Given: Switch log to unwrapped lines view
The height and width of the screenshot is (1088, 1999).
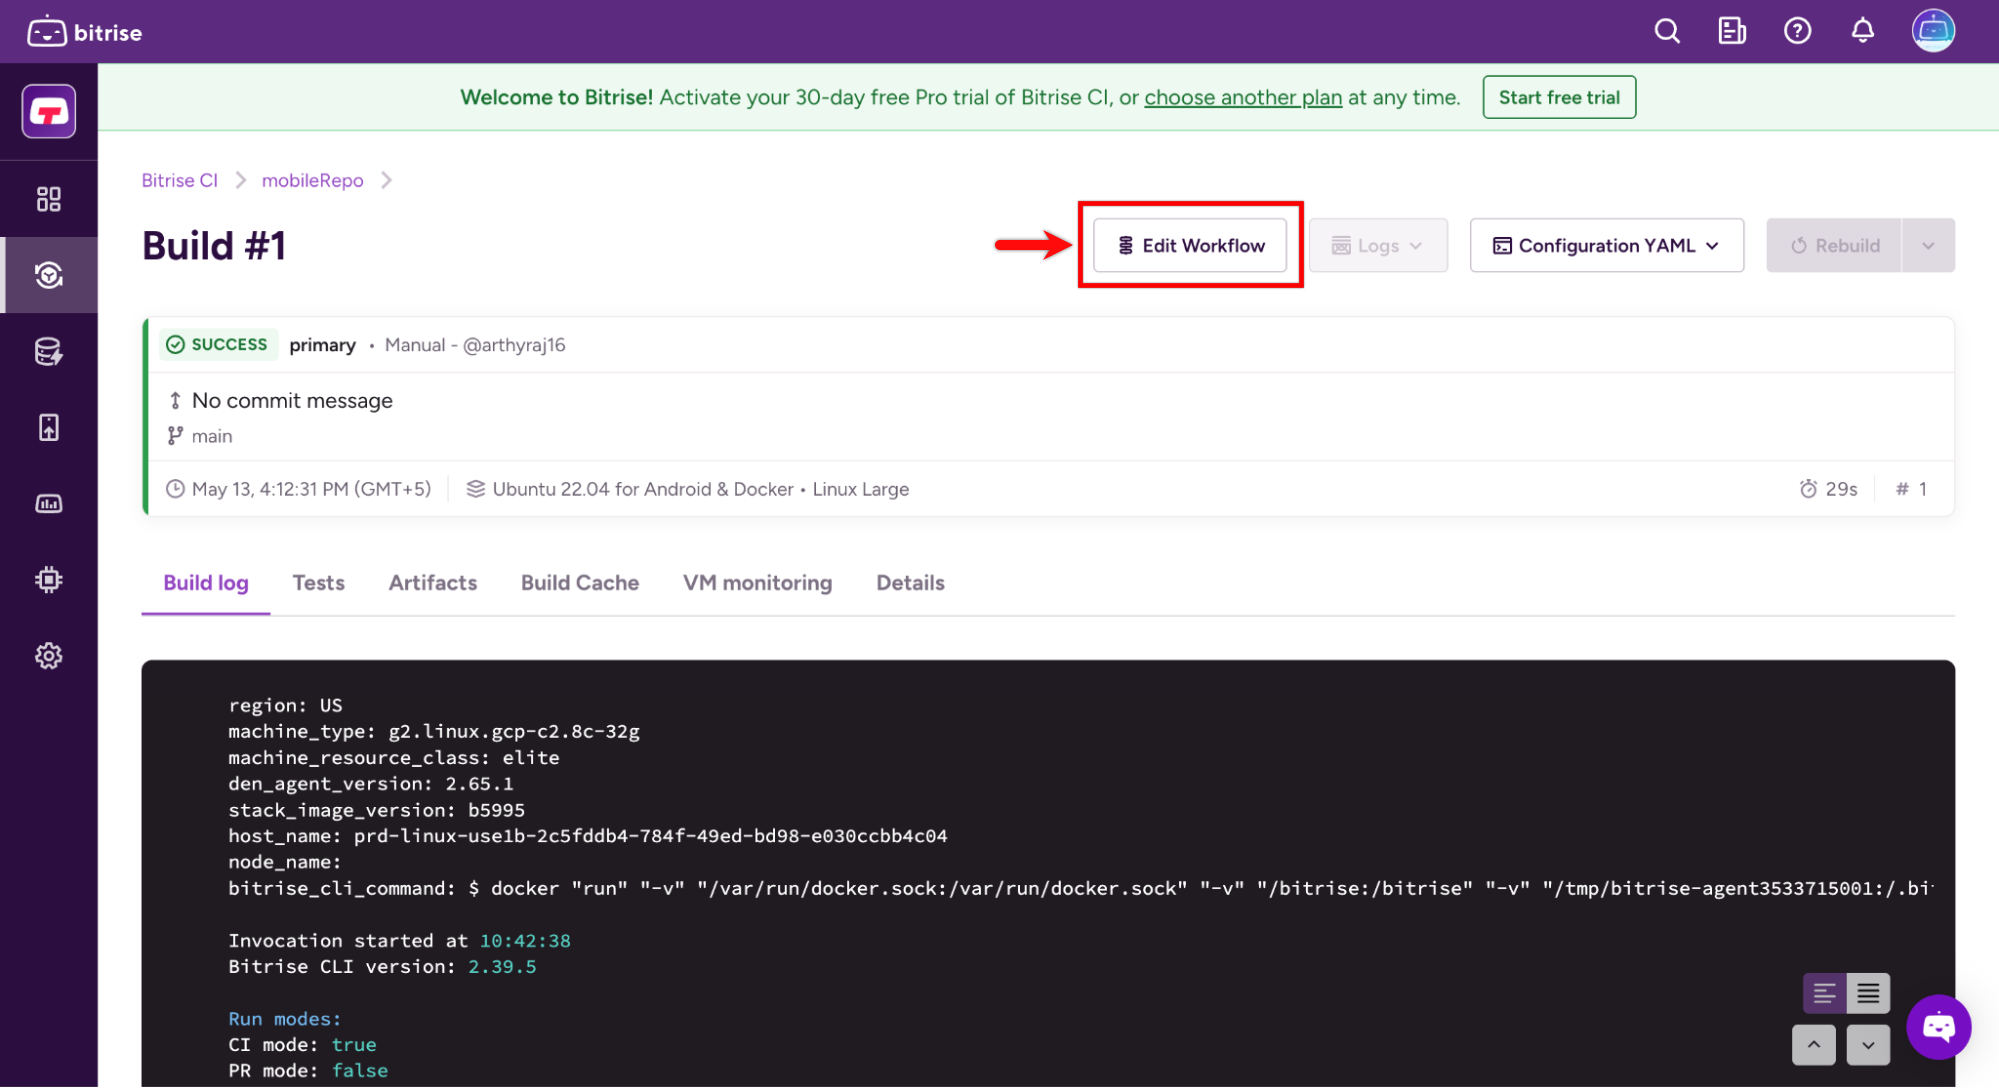Looking at the screenshot, I should 1824,993.
